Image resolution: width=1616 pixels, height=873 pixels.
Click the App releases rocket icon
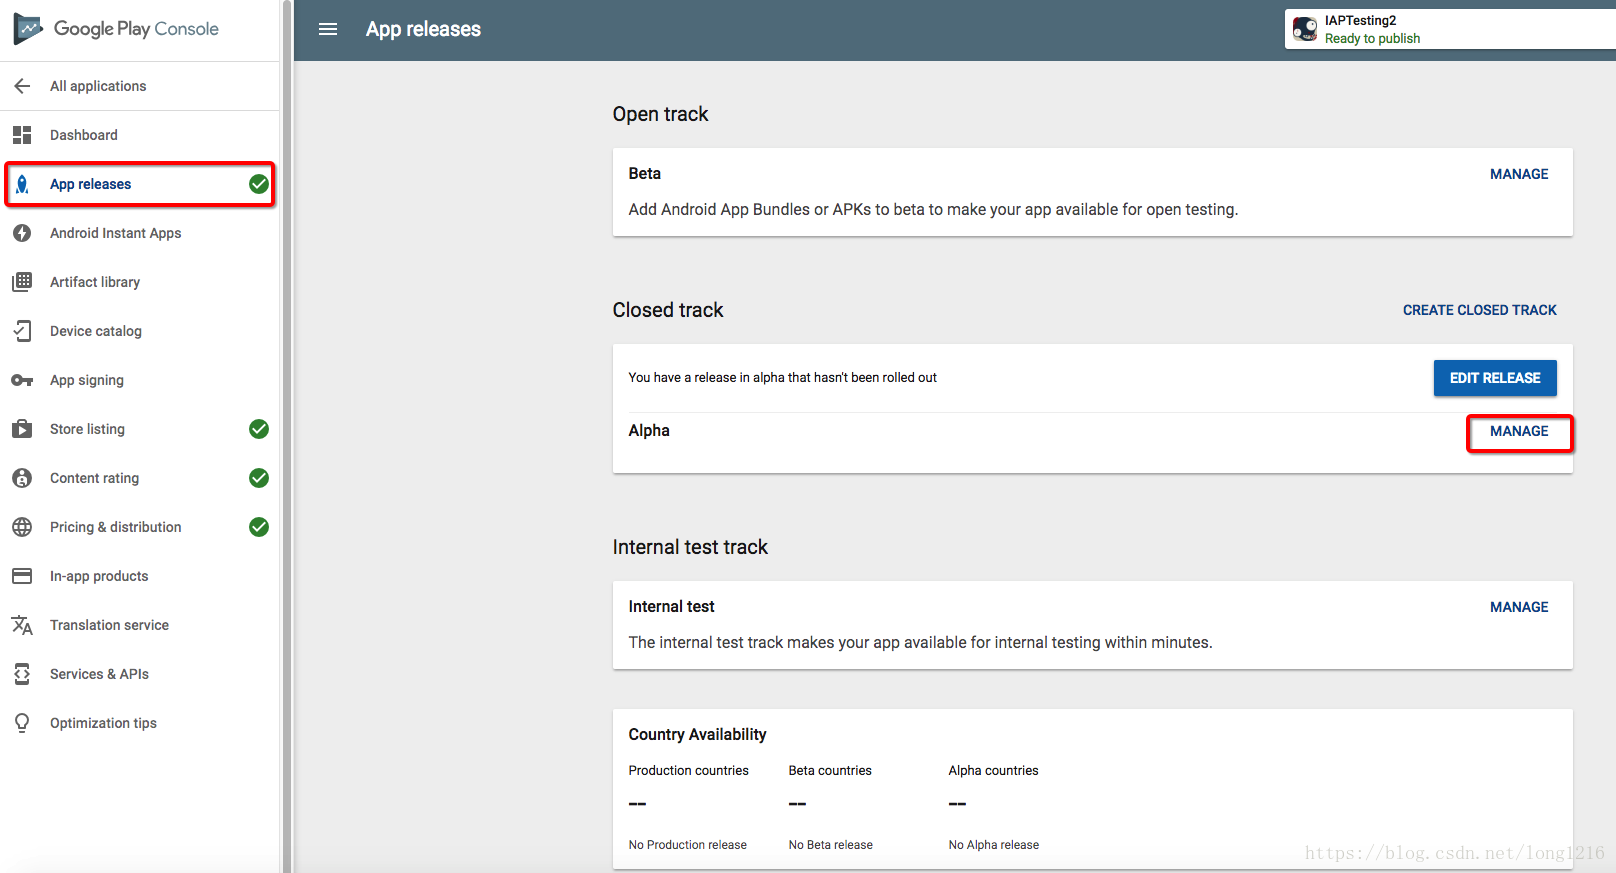point(22,184)
